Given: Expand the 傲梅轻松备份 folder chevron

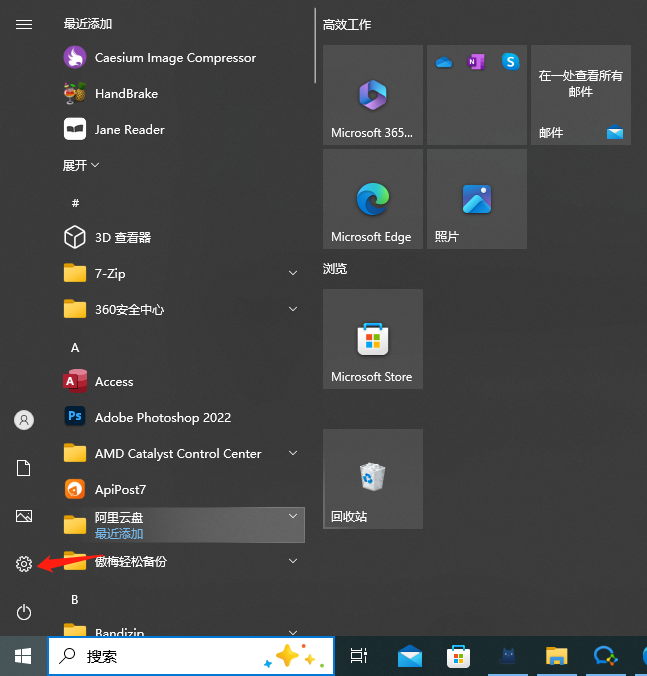Looking at the screenshot, I should point(293,561).
